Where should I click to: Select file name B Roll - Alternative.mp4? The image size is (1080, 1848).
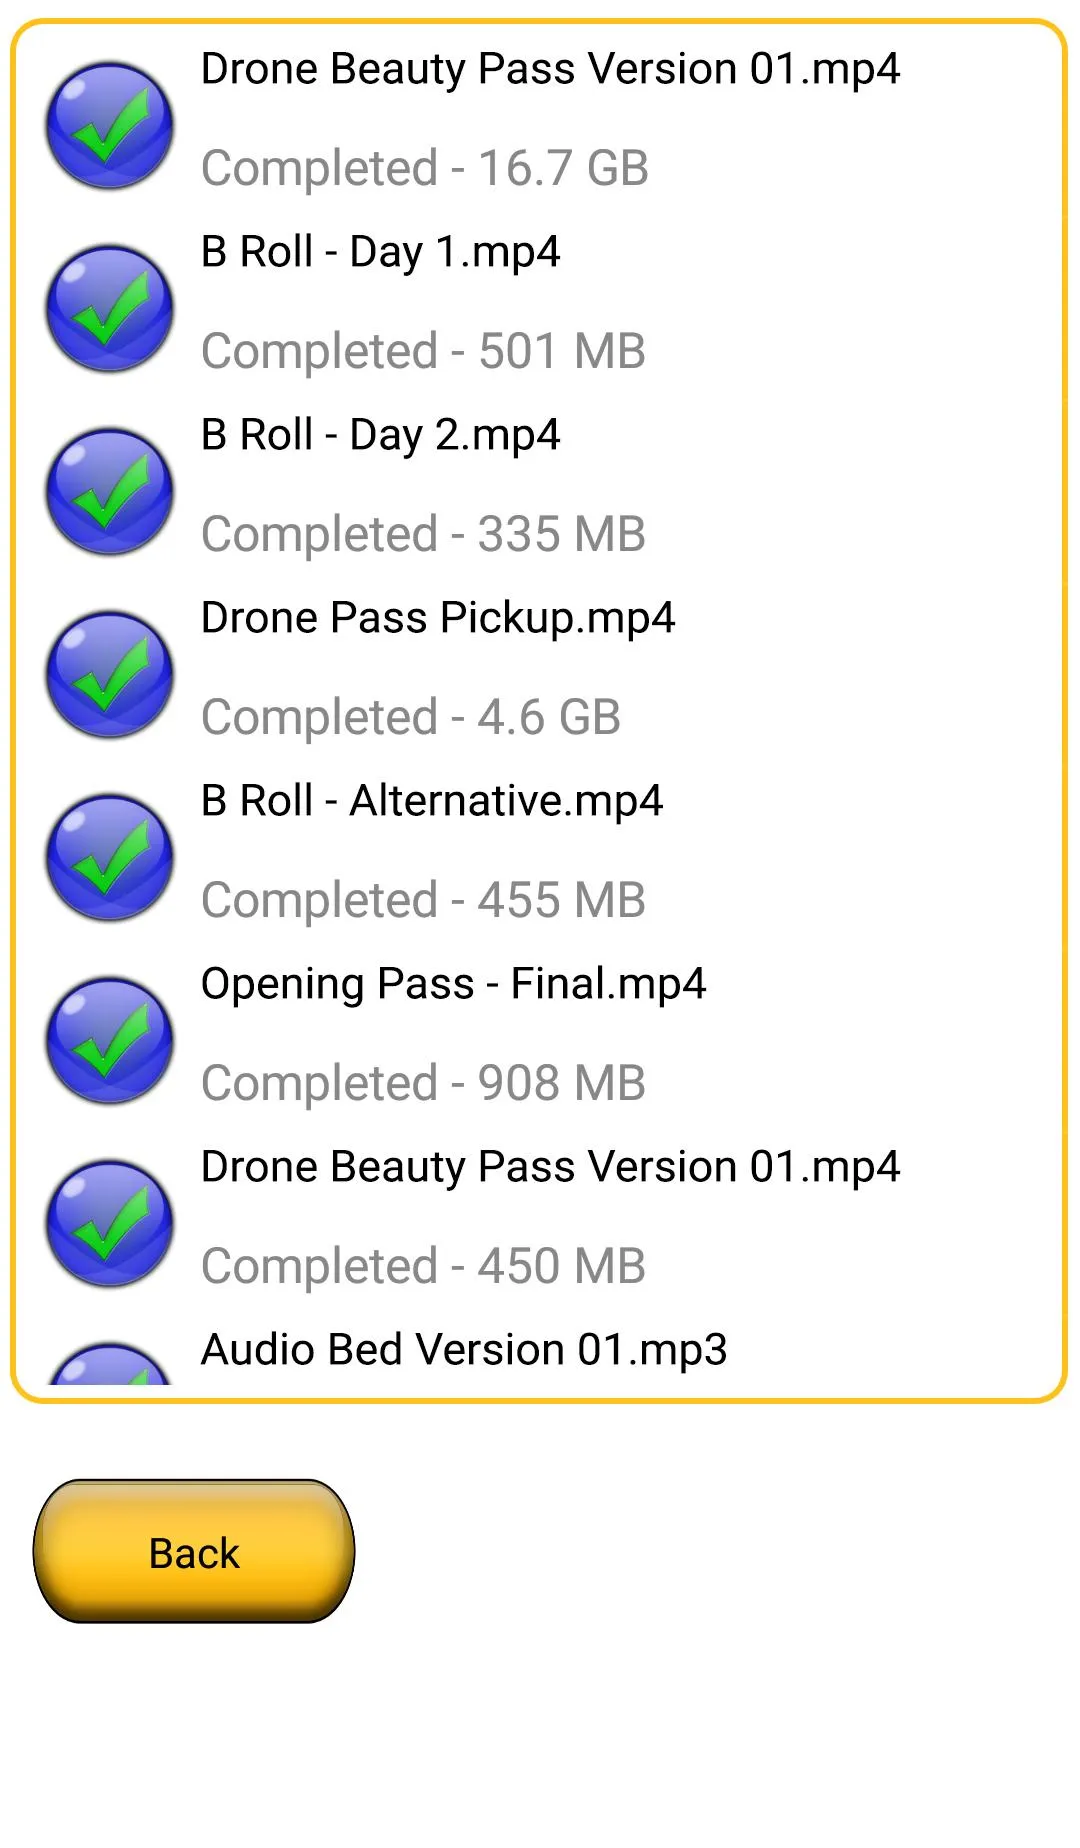[432, 802]
